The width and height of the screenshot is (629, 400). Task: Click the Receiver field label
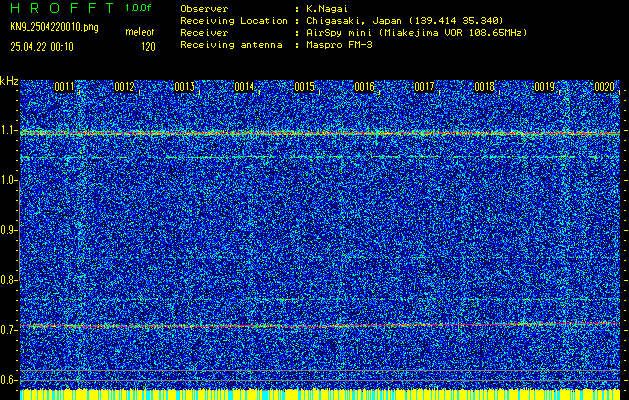[204, 33]
